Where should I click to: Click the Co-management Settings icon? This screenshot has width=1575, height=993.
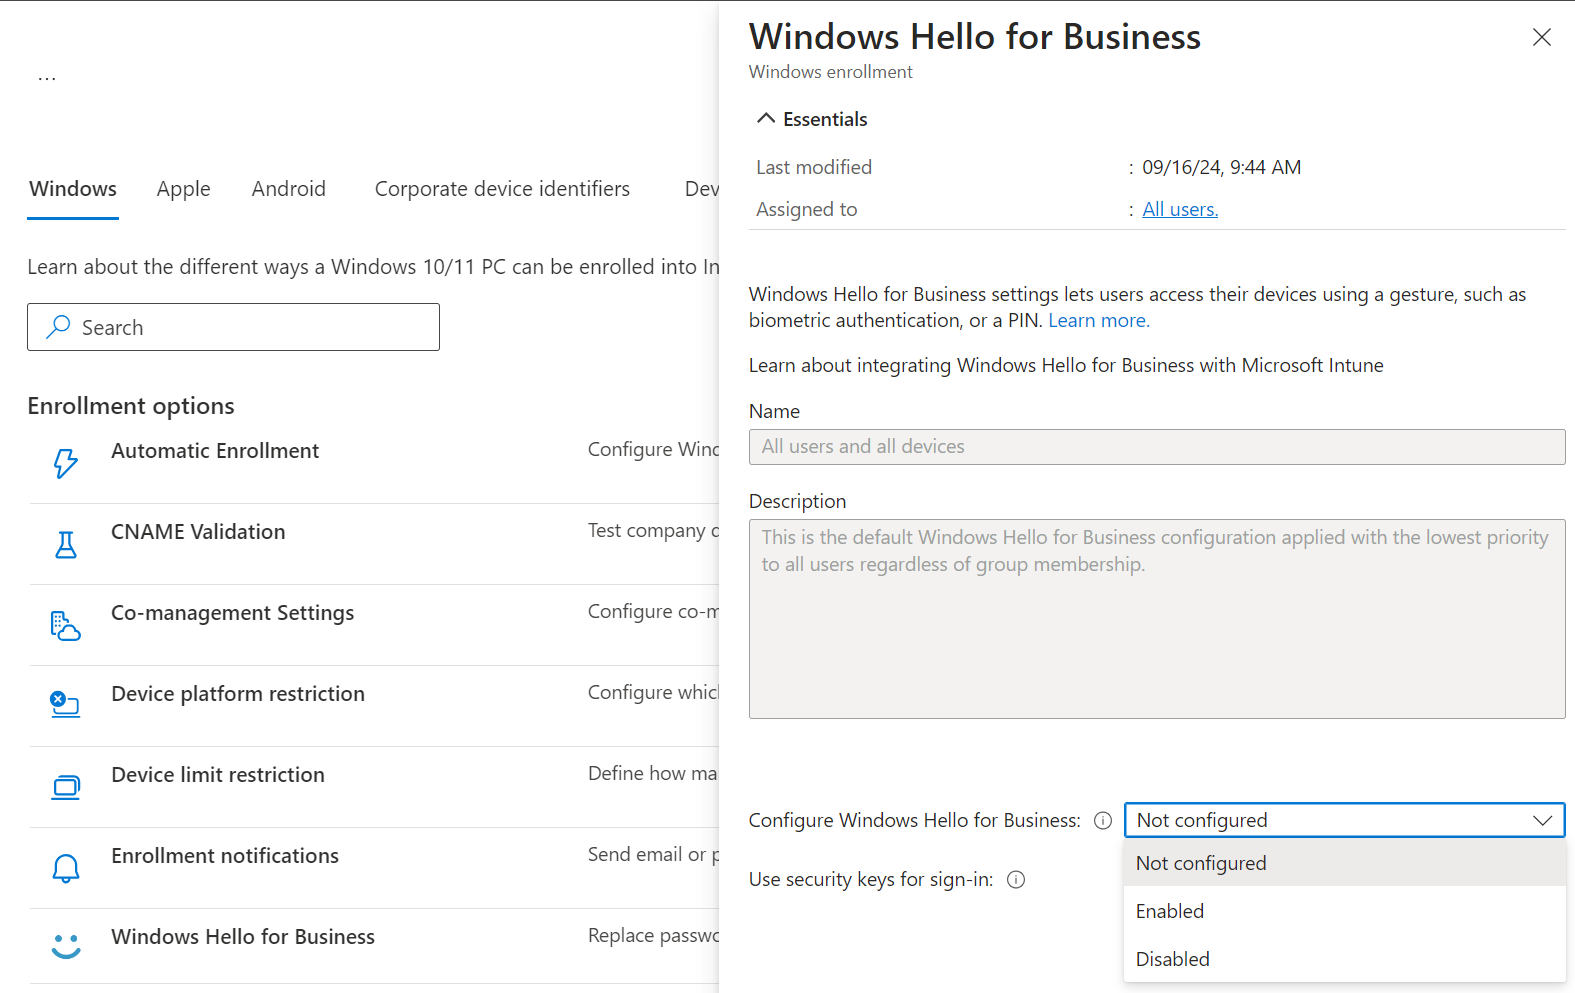[66, 625]
